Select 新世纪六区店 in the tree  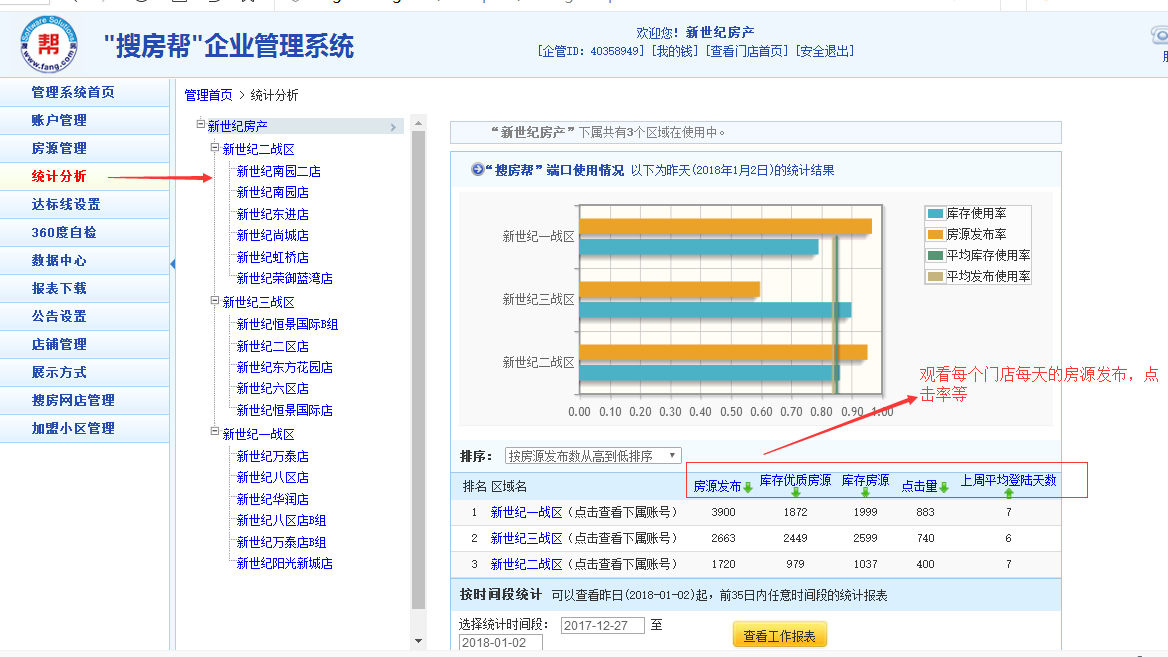(x=273, y=388)
